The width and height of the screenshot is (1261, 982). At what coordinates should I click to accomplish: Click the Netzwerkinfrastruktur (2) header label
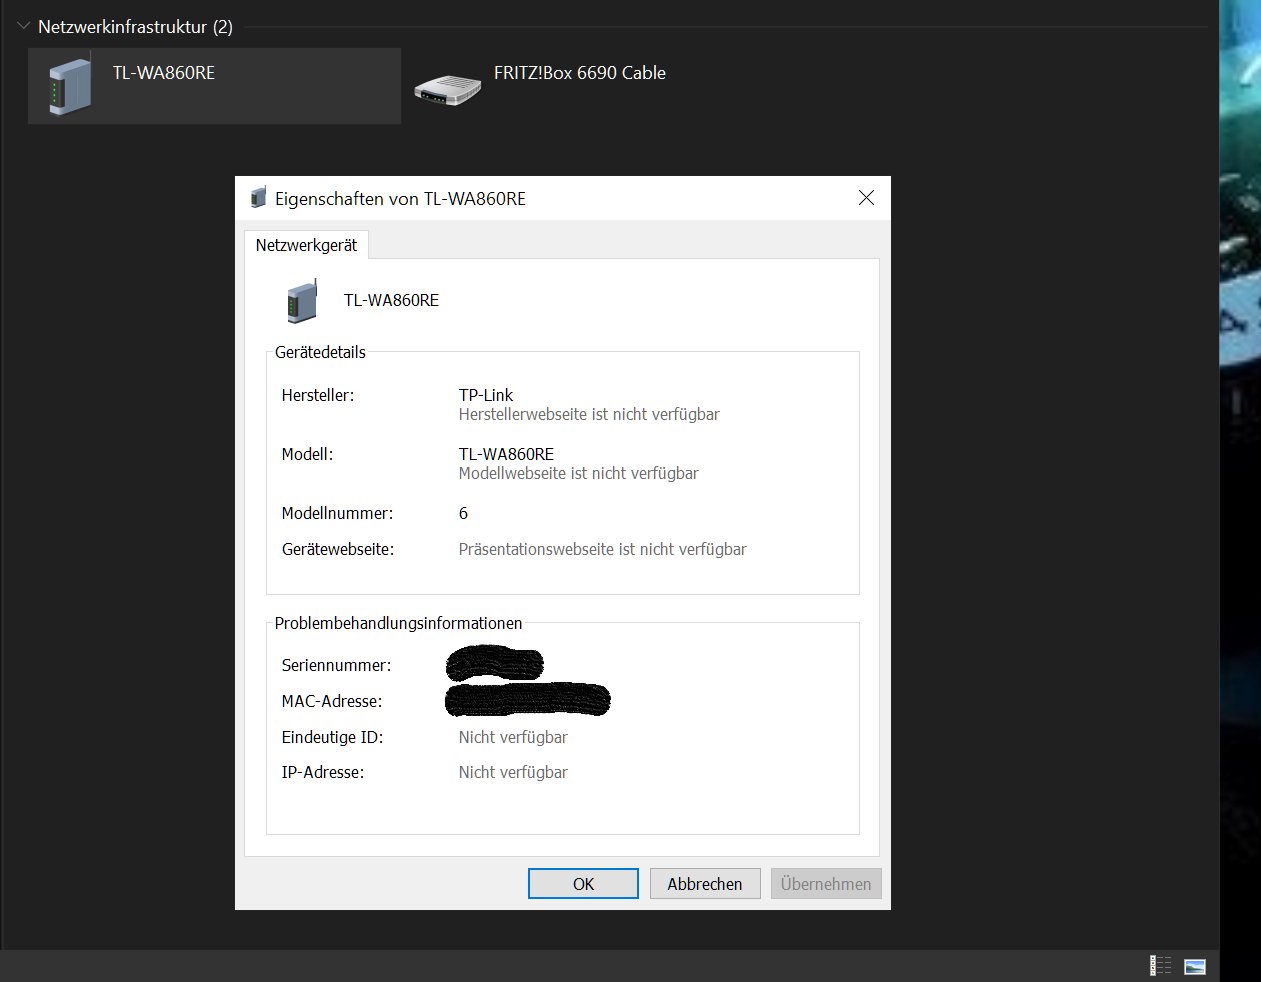[136, 27]
